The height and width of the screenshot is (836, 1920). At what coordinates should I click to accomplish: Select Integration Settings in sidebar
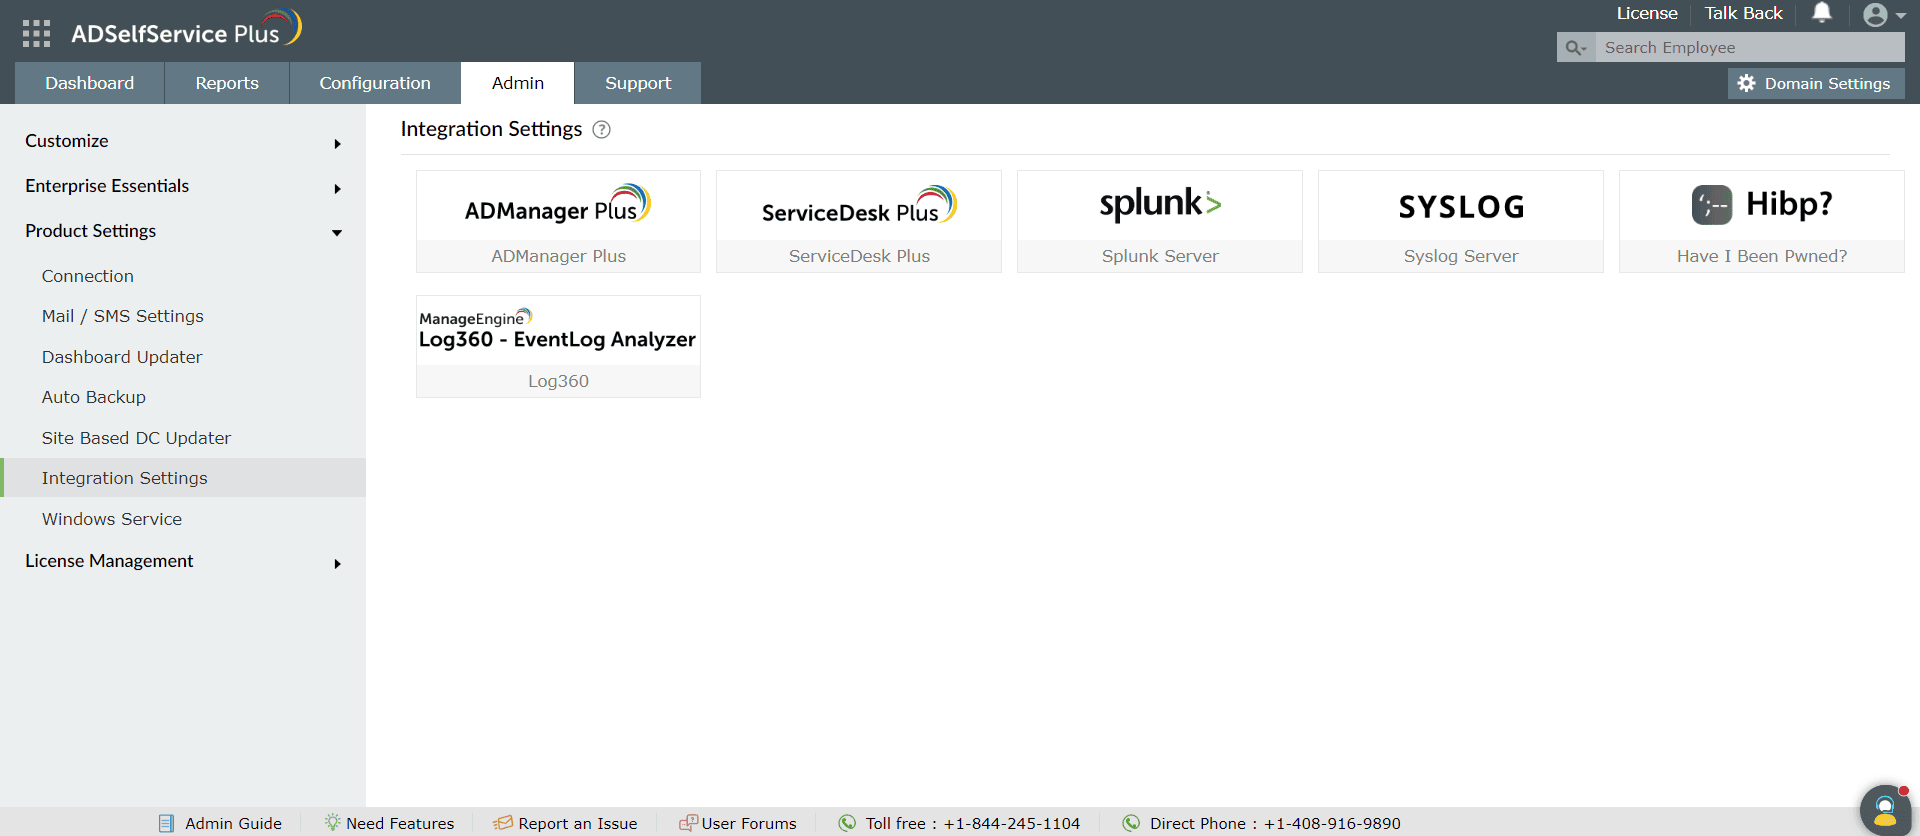183,478
